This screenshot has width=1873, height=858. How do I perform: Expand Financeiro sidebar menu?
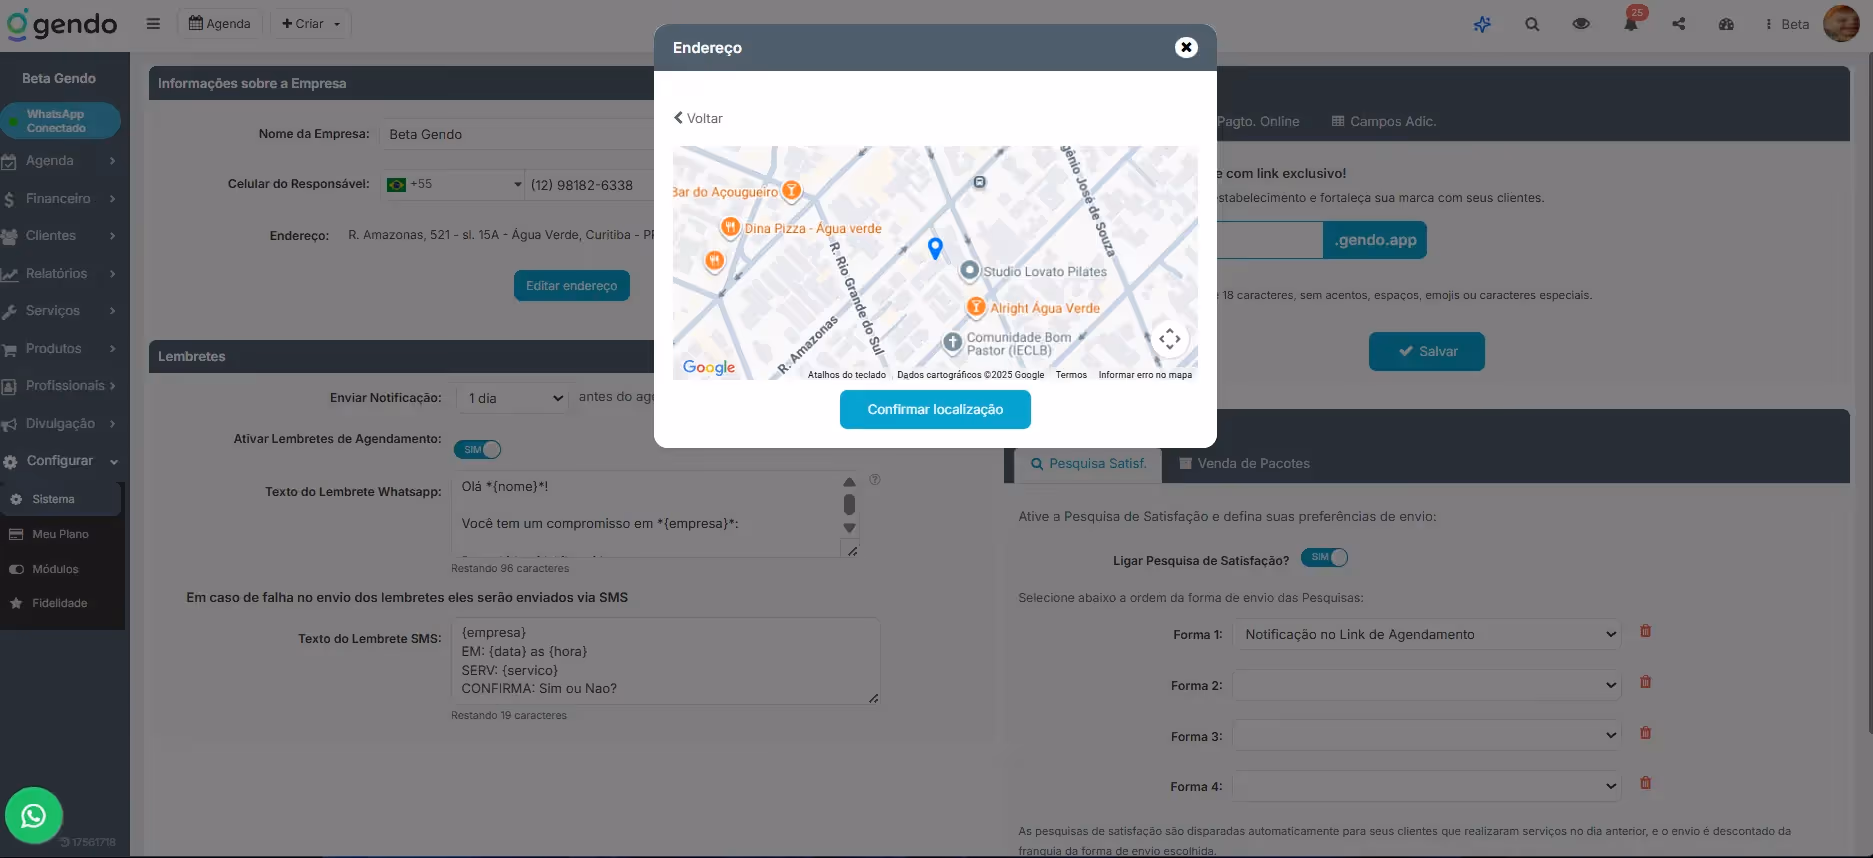(x=60, y=199)
